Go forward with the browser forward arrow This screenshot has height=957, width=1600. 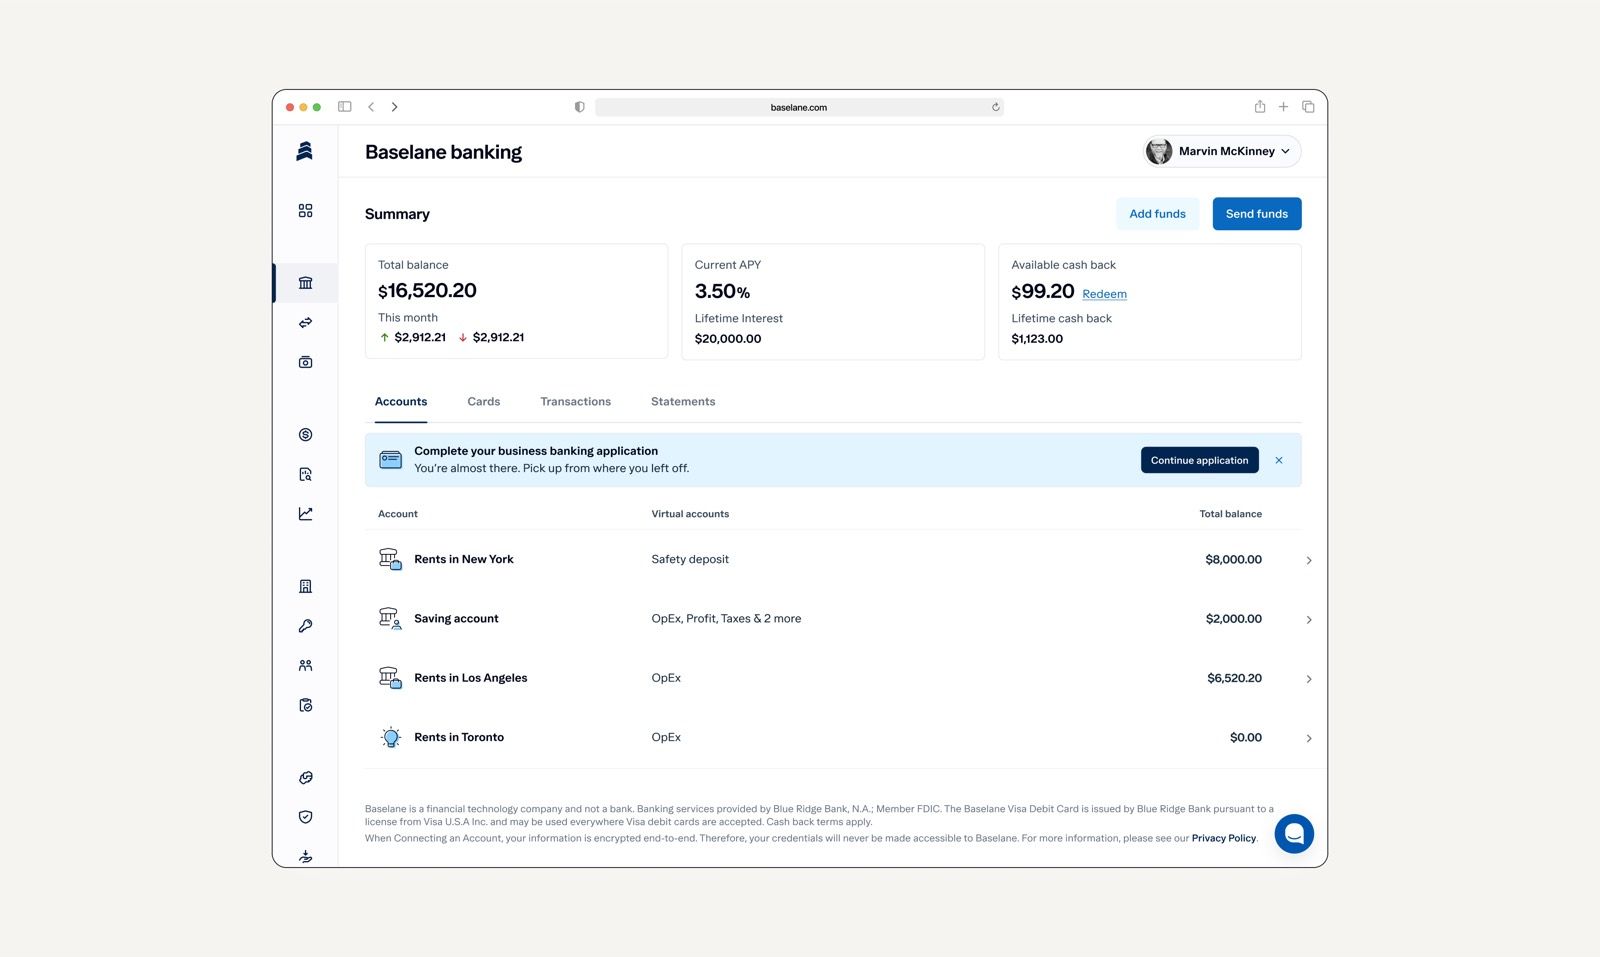(x=394, y=107)
